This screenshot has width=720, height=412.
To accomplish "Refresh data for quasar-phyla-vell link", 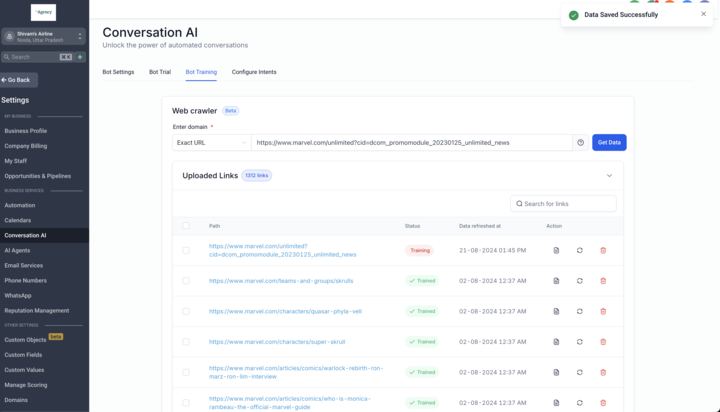I will (580, 311).
